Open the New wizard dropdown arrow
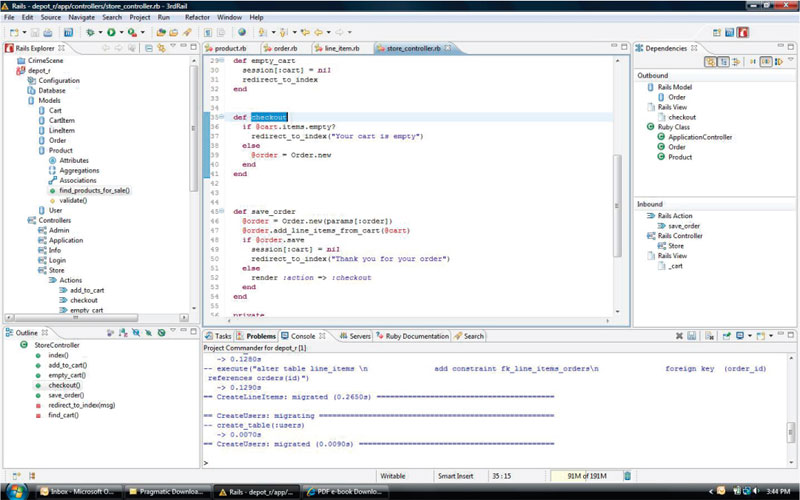Screen dimensions: 800x500 (24, 33)
